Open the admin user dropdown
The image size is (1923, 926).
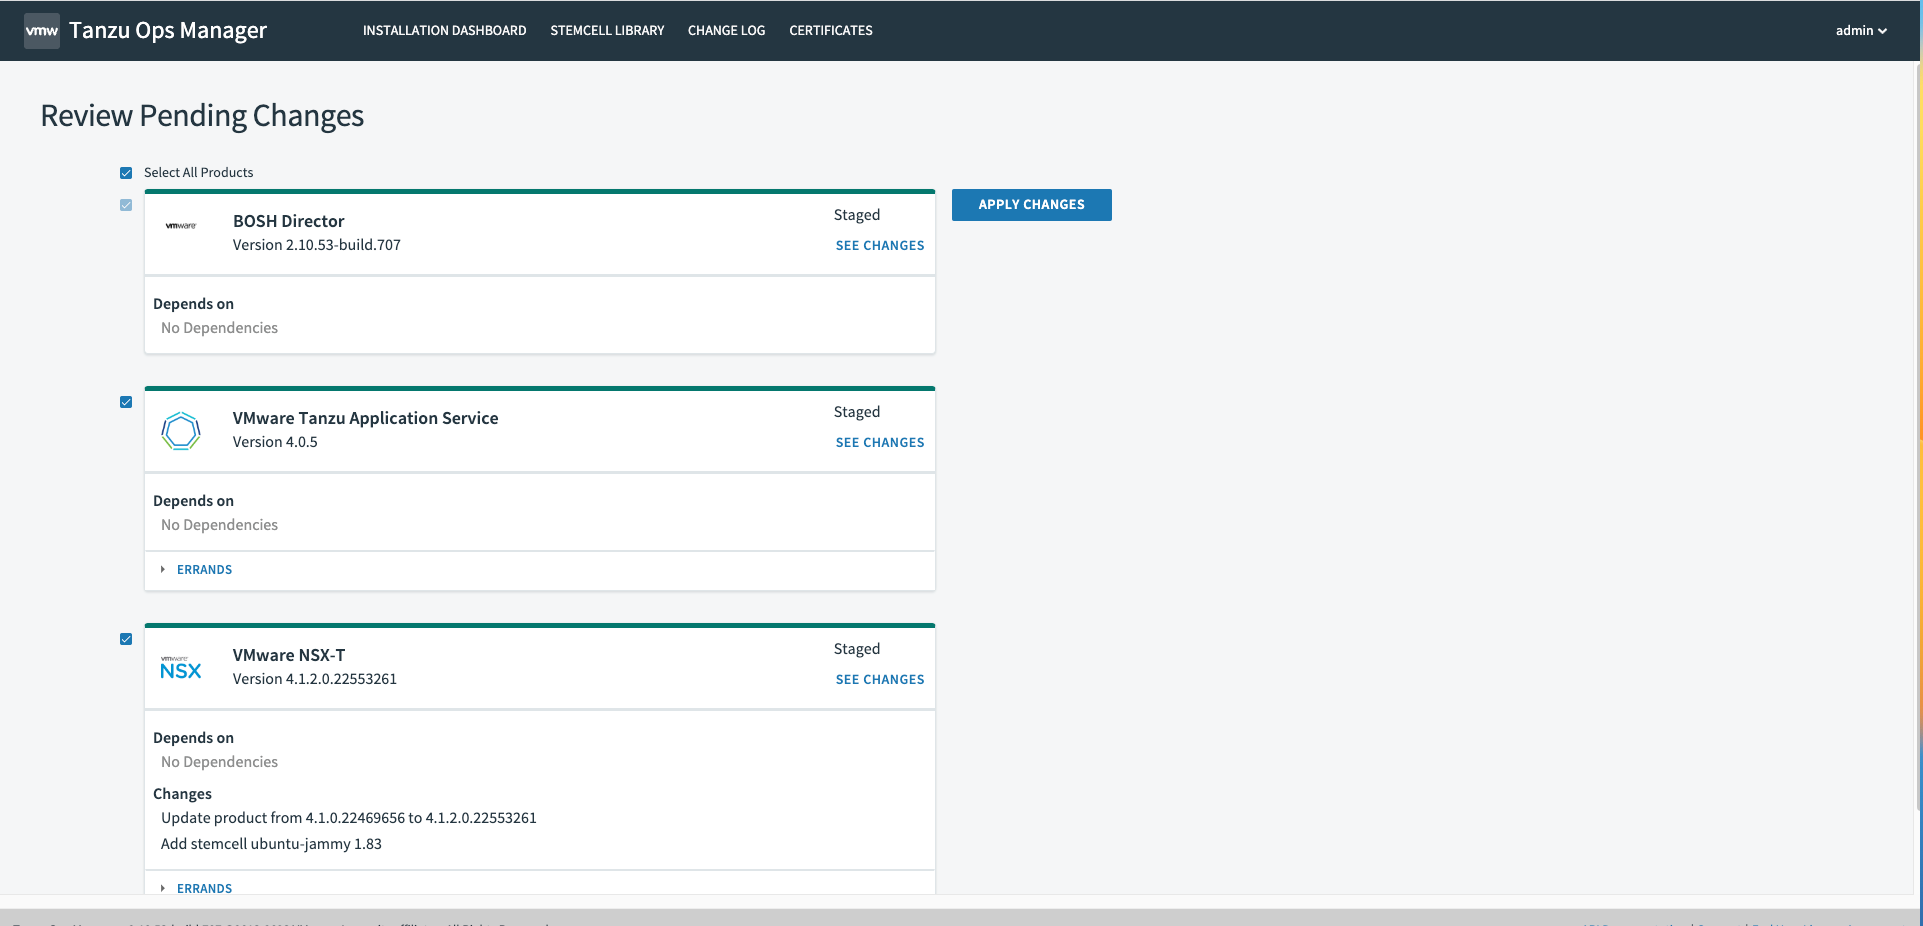(1861, 31)
